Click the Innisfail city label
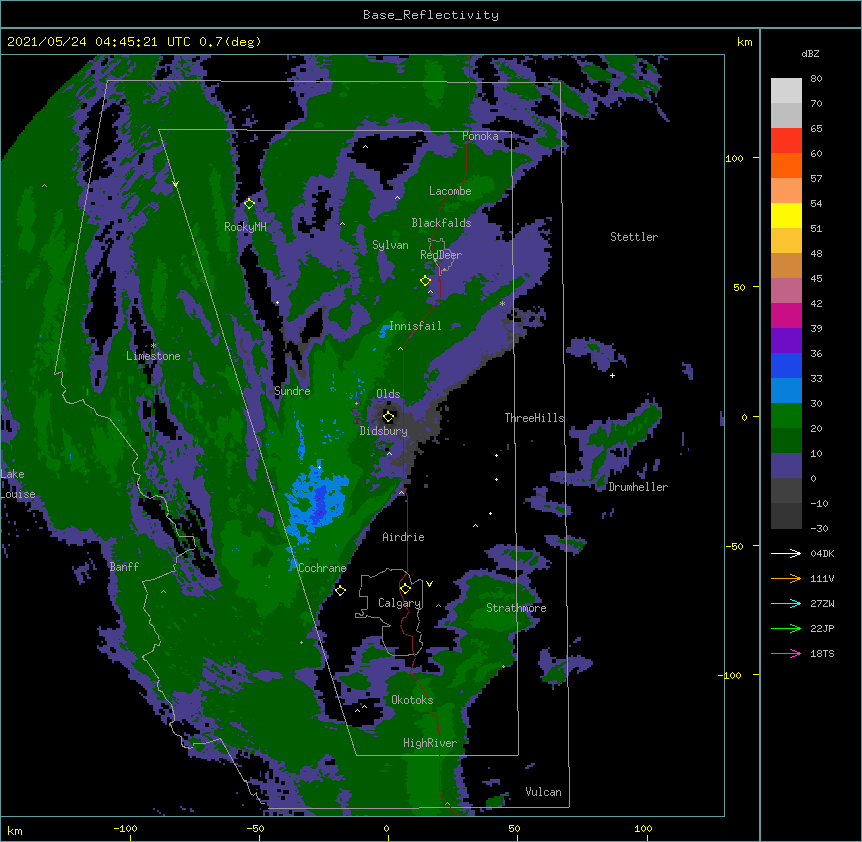This screenshot has height=842, width=862. click(415, 326)
